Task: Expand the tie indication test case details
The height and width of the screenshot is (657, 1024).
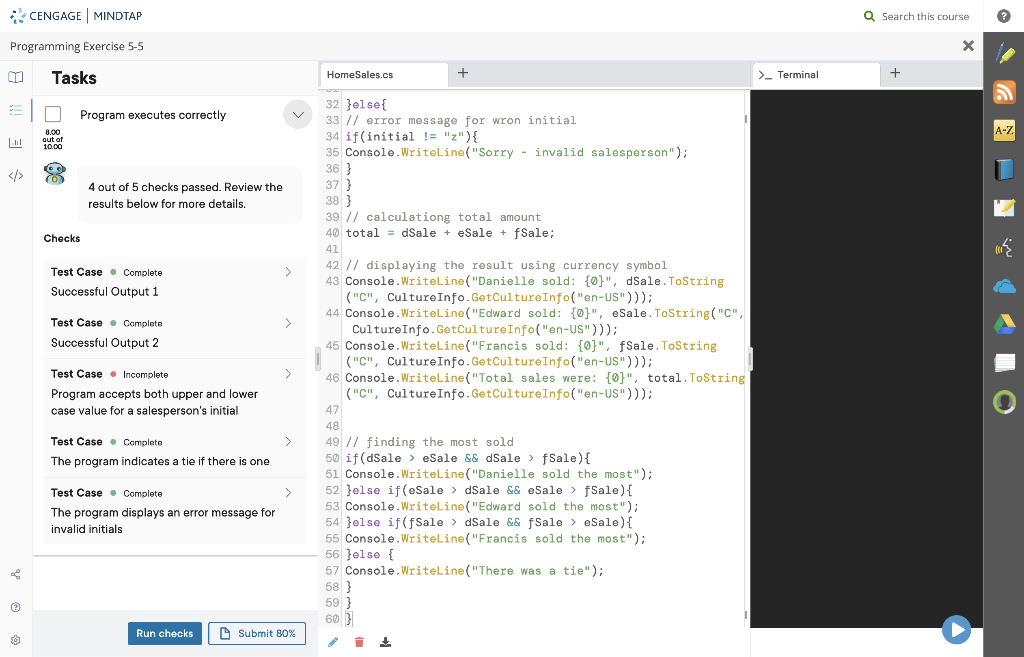Action: [288, 441]
